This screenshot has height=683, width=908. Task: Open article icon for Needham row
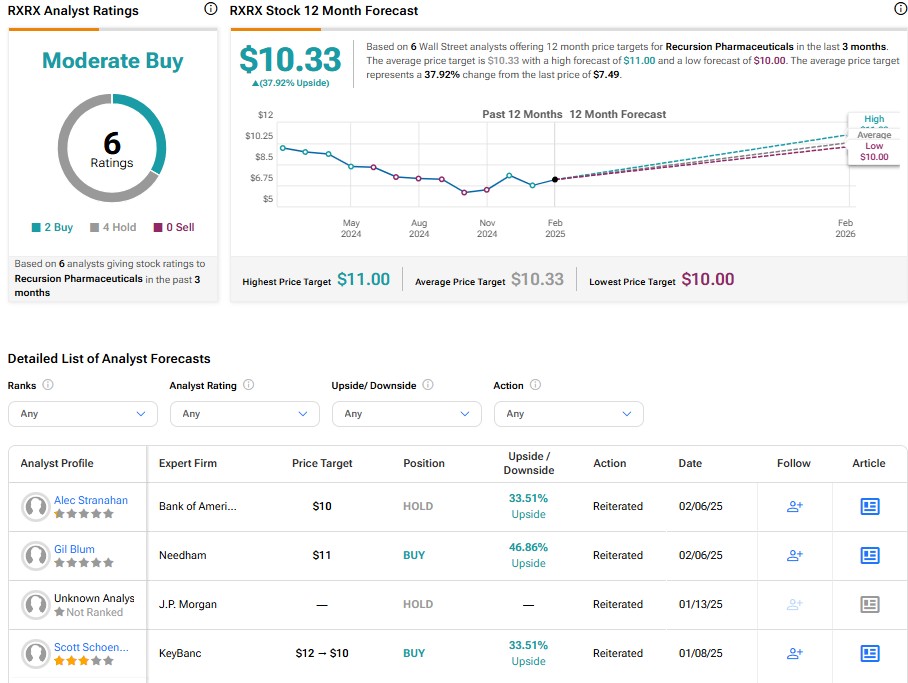[870, 555]
